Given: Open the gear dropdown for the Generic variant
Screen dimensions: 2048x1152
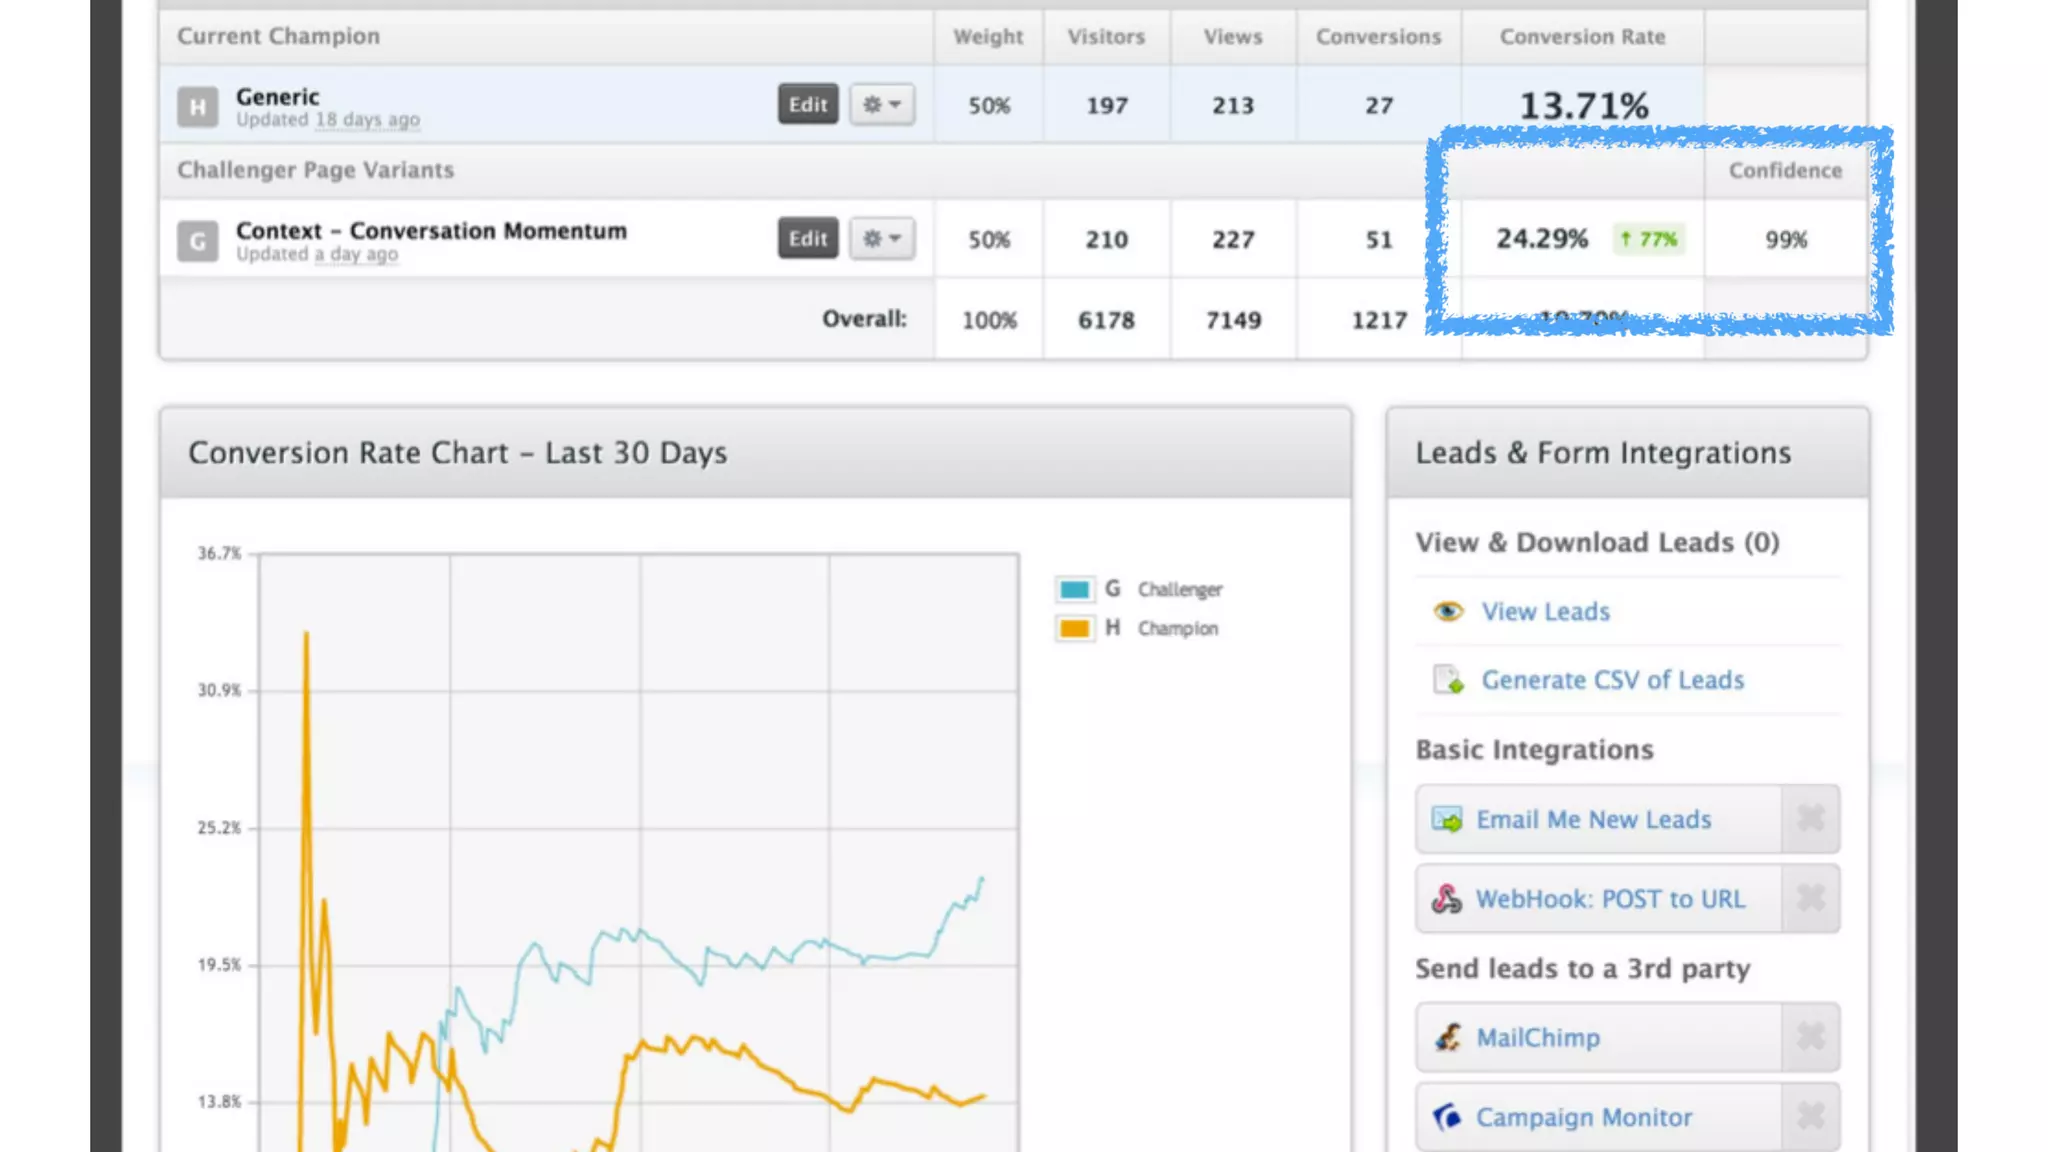Looking at the screenshot, I should [882, 104].
